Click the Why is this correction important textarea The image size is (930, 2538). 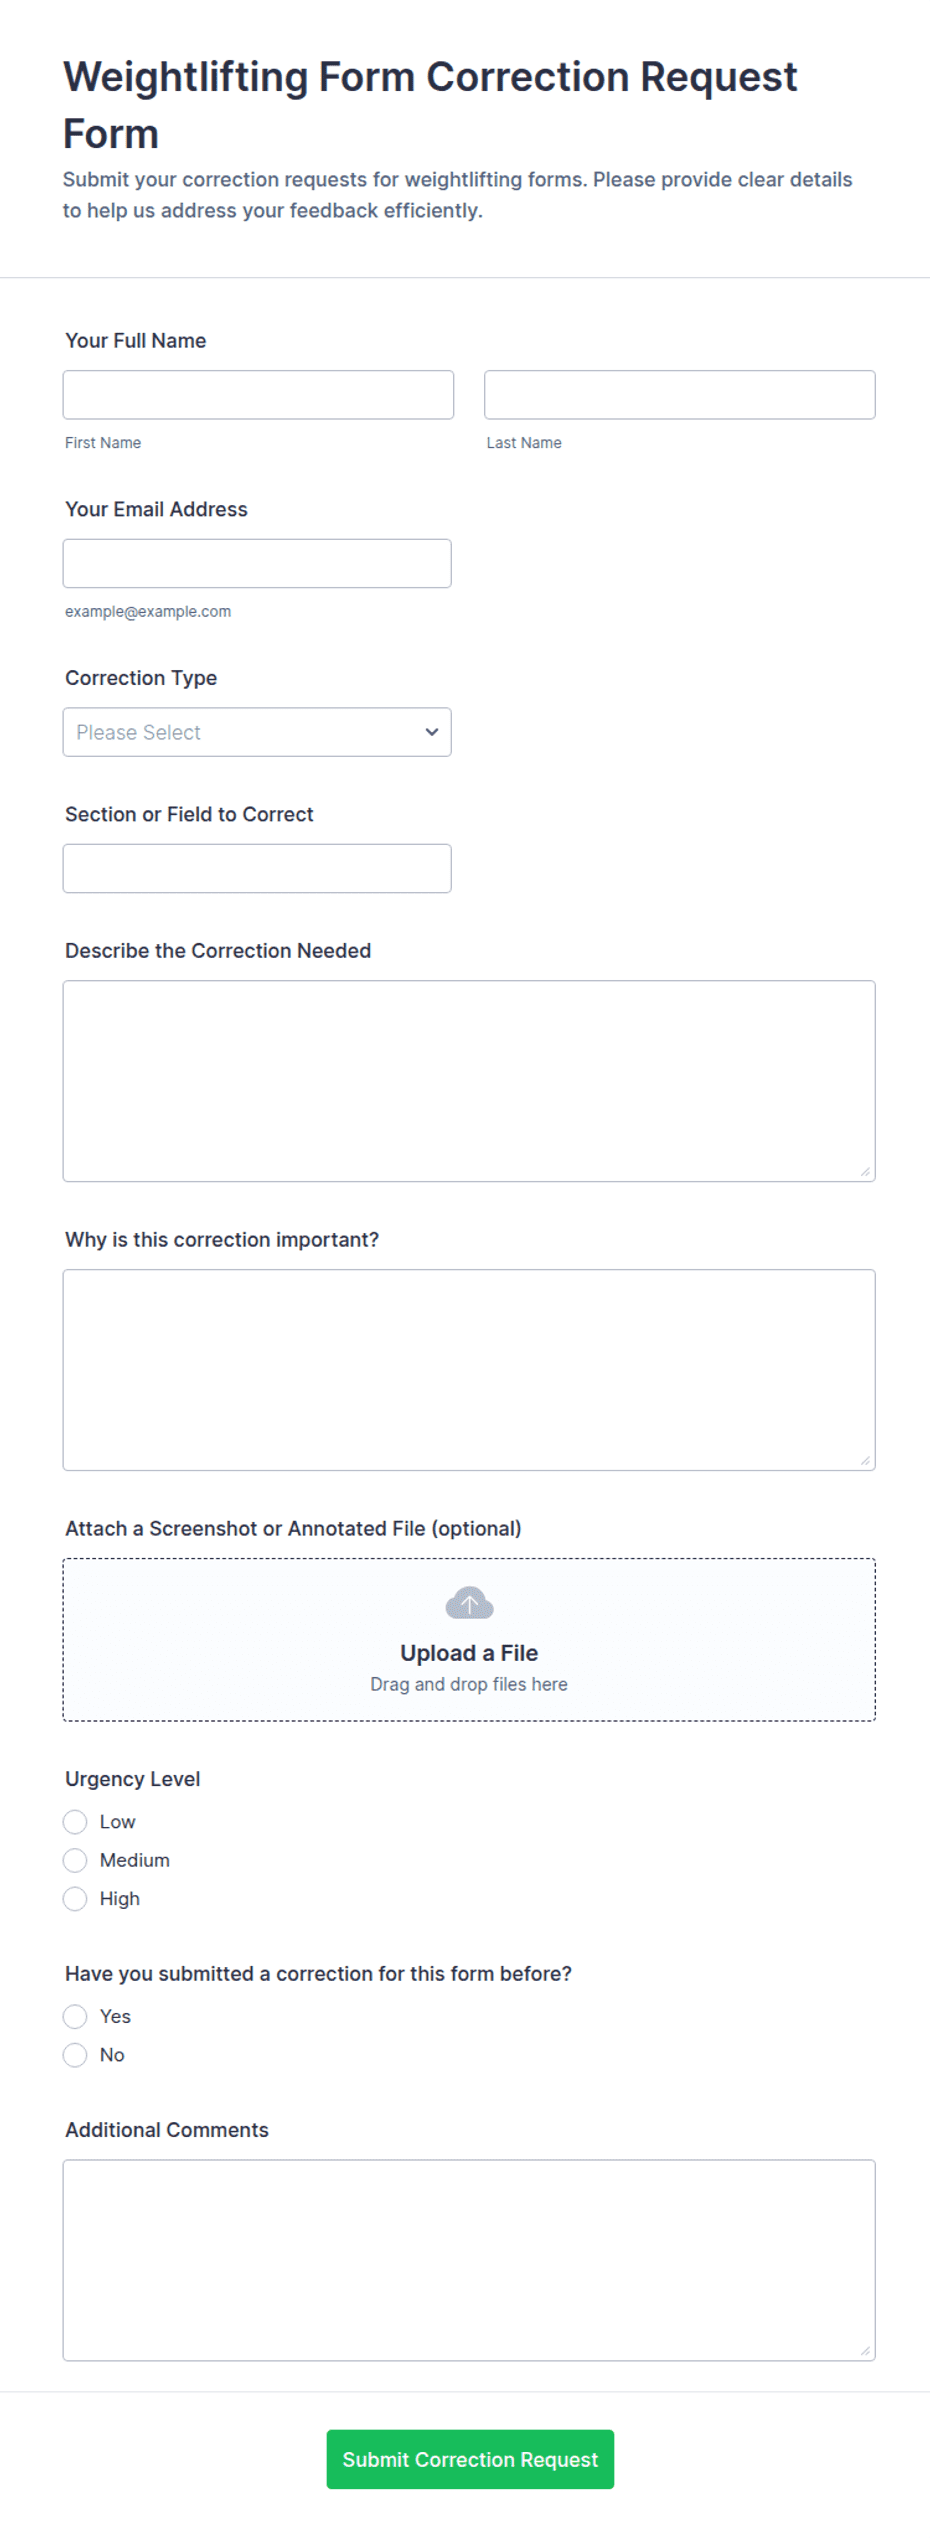(469, 1370)
